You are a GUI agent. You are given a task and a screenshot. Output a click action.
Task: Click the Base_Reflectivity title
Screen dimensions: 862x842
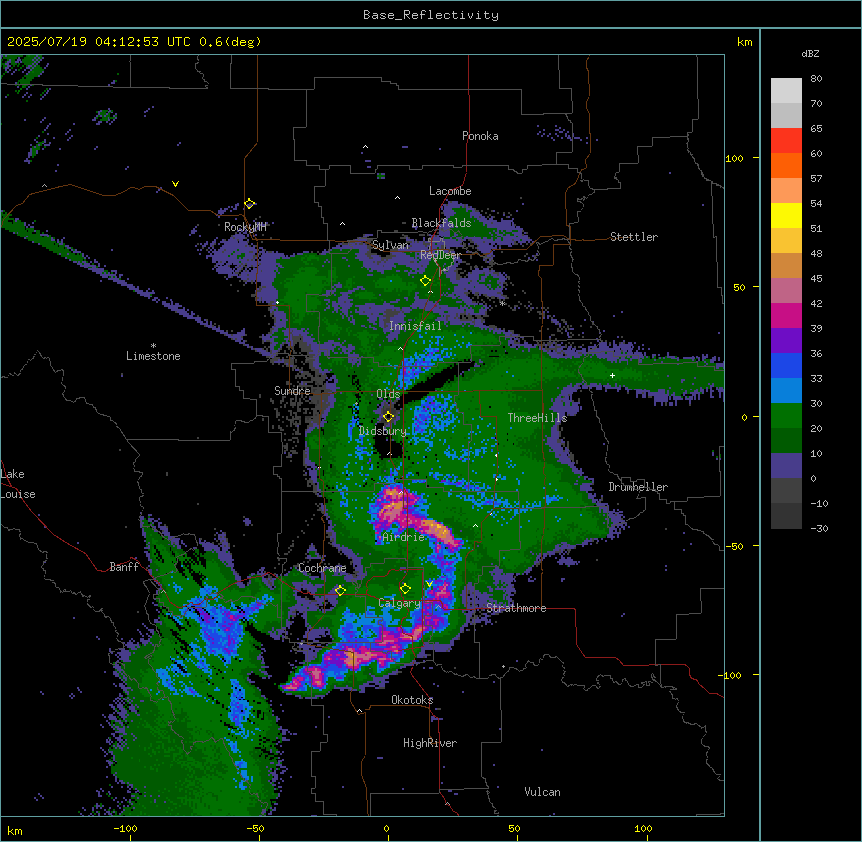(431, 15)
